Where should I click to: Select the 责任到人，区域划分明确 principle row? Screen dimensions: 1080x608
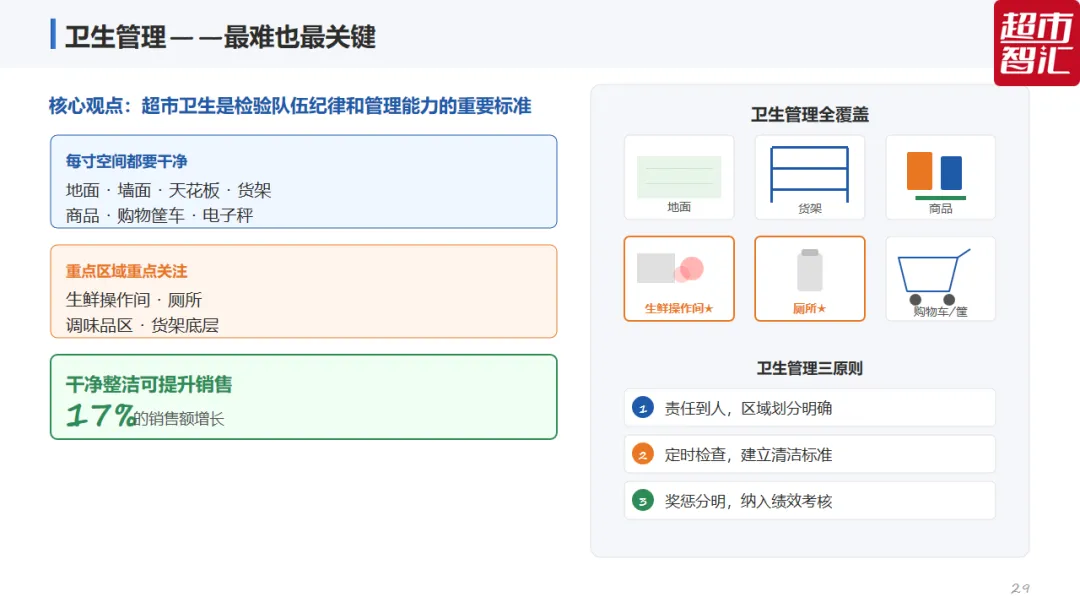pyautogui.click(x=810, y=408)
